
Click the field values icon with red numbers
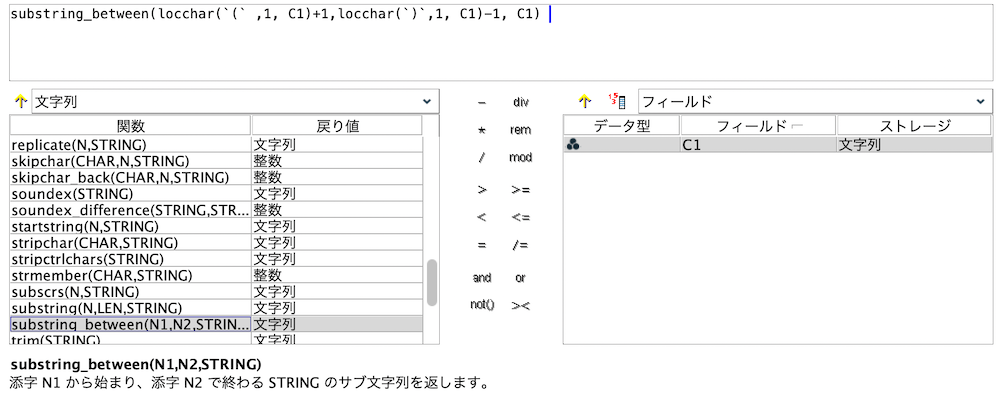coord(617,101)
